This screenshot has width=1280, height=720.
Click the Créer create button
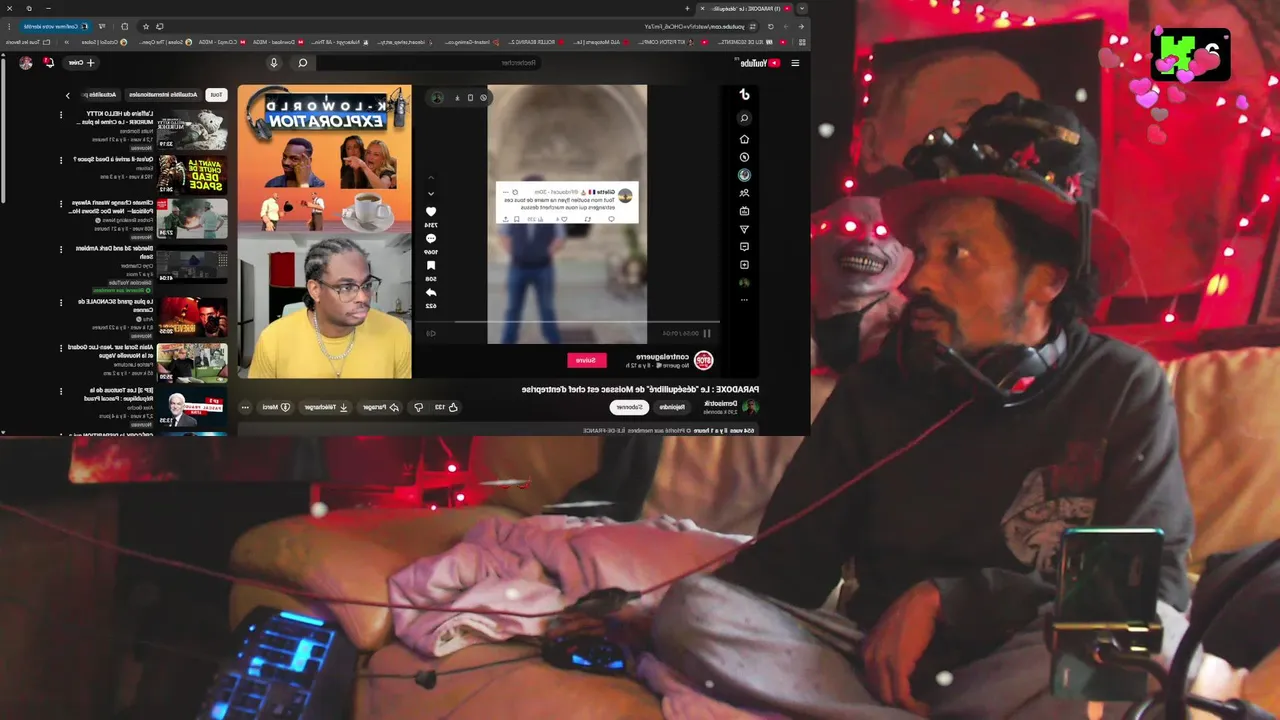coord(81,63)
